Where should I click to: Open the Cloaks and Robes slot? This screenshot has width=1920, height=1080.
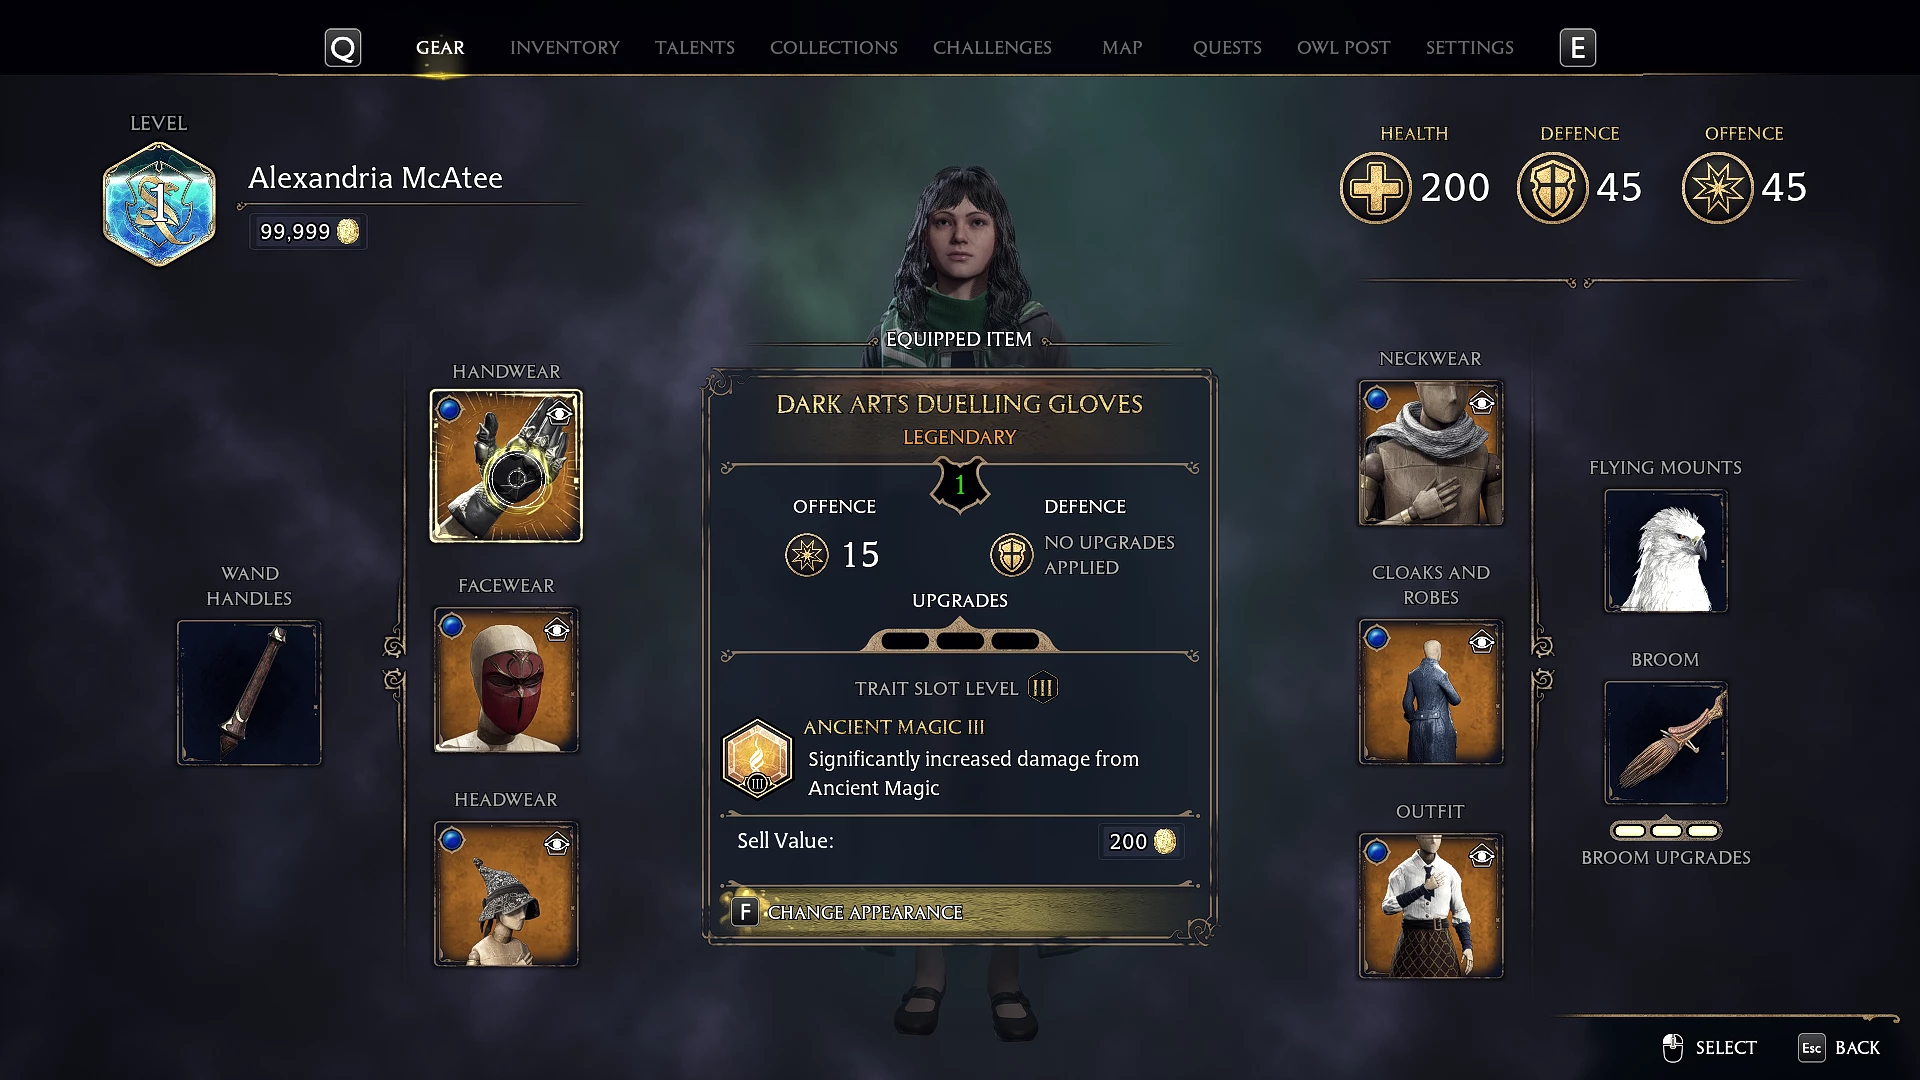point(1430,692)
